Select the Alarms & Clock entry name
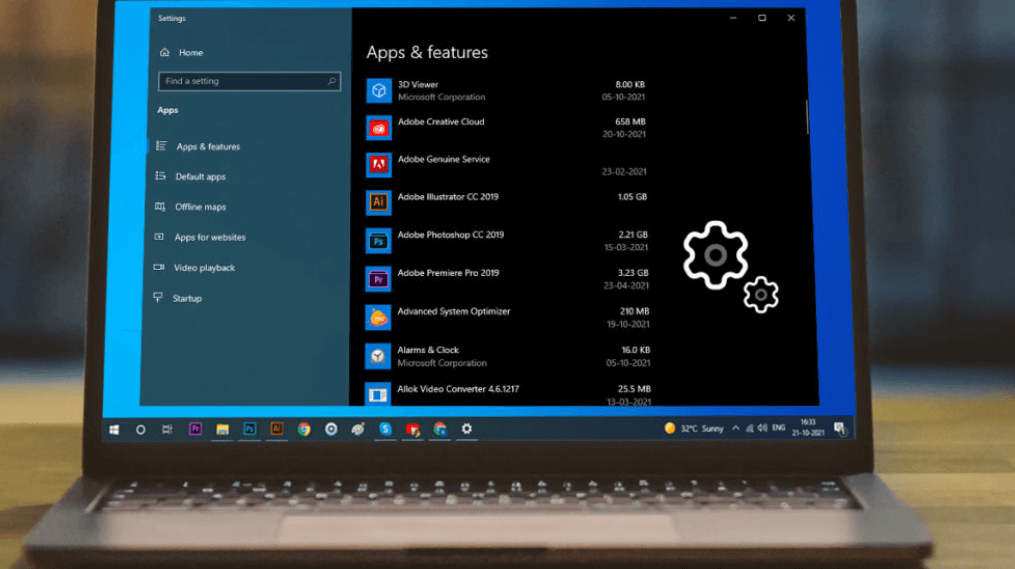 point(428,350)
